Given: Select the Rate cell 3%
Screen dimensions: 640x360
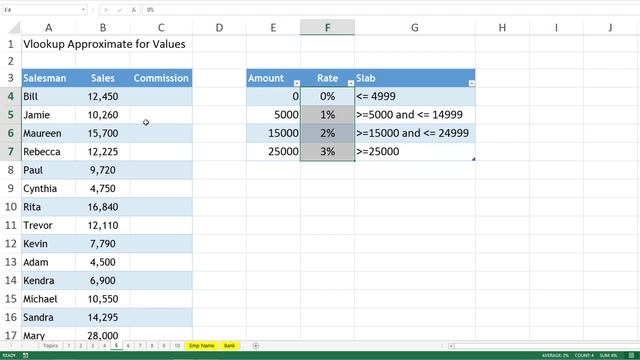Looking at the screenshot, I should coord(327,151).
